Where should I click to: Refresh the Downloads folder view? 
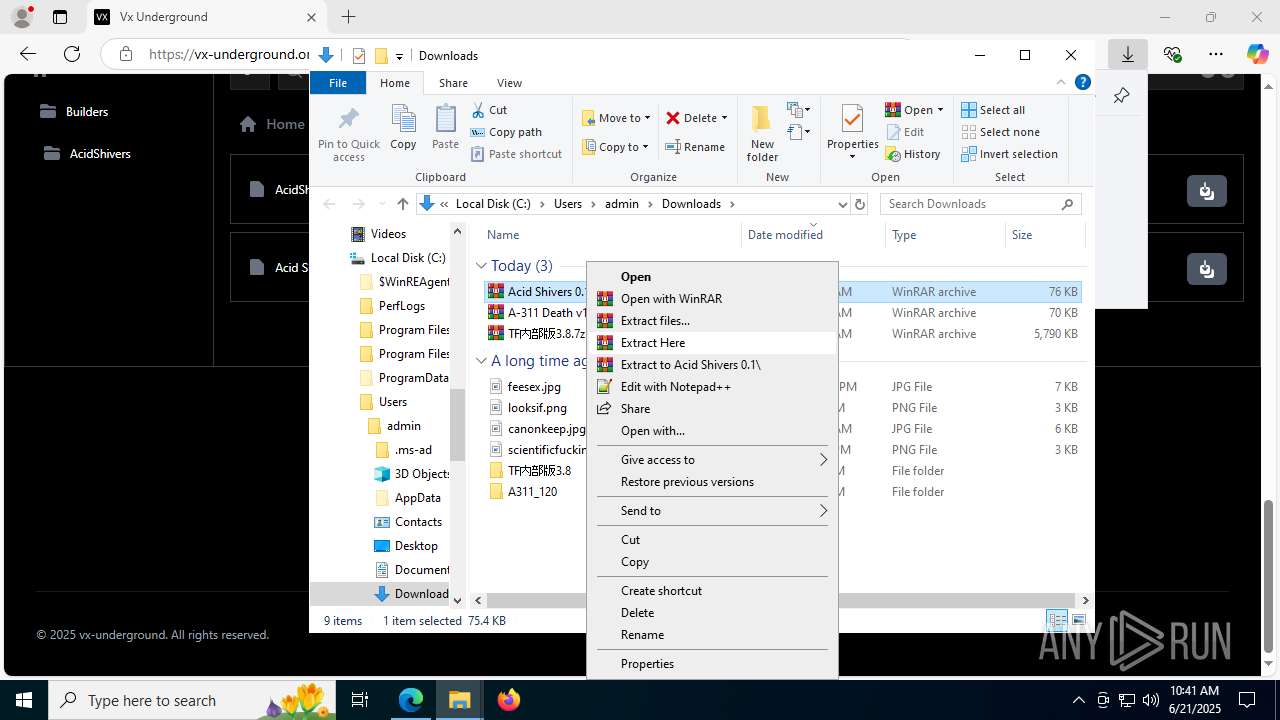(859, 204)
